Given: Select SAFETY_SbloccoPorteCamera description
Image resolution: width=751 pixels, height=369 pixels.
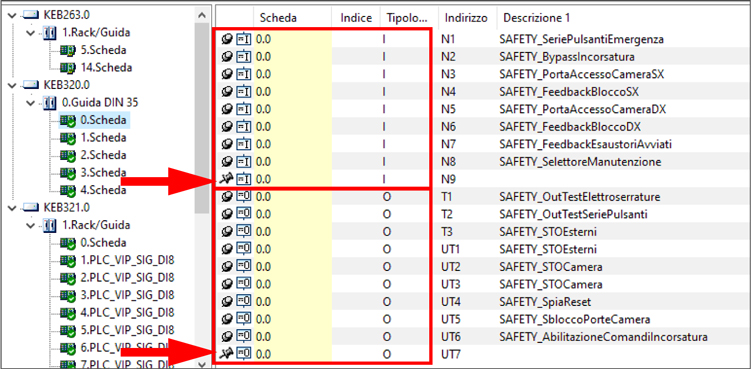Looking at the screenshot, I should 574,320.
